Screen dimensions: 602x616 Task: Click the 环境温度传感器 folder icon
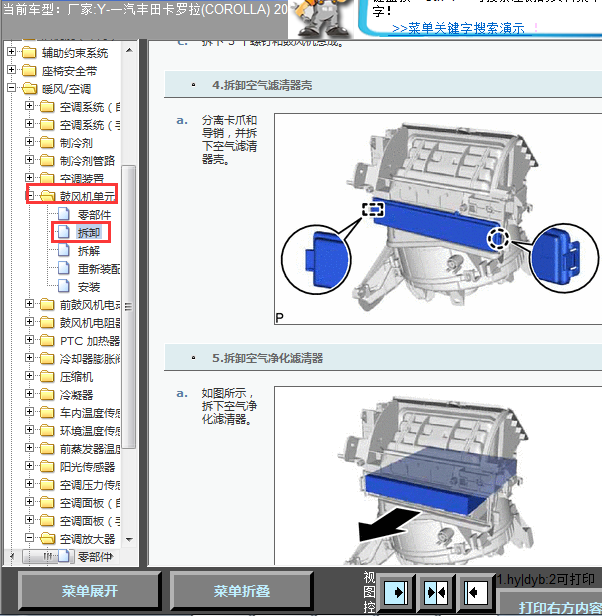click(x=47, y=431)
